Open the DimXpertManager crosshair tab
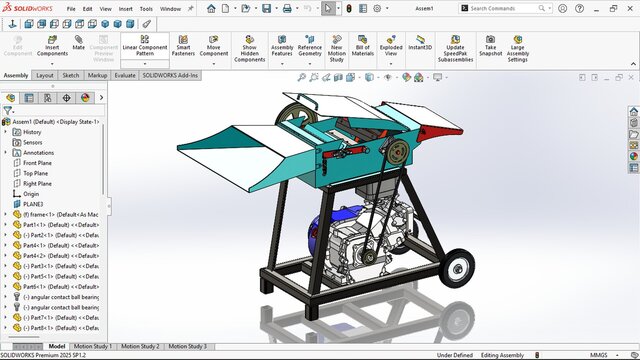Image resolution: width=640 pixels, height=360 pixels. (67, 98)
